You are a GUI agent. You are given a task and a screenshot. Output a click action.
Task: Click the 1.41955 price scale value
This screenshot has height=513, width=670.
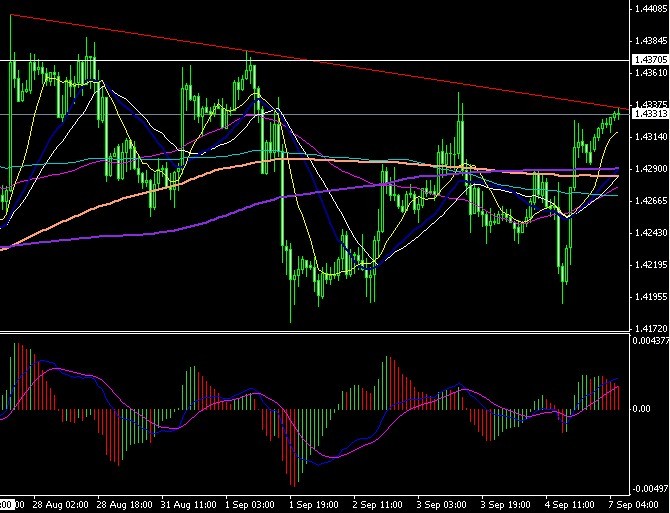652,296
